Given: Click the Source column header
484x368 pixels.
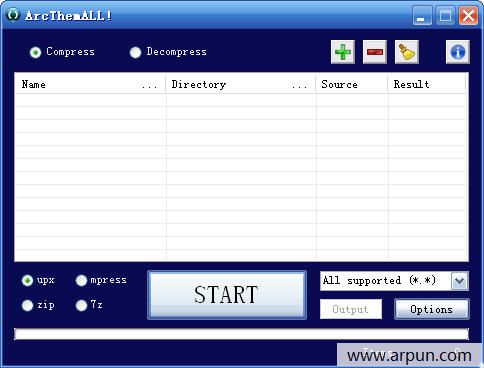Looking at the screenshot, I should 352,84.
